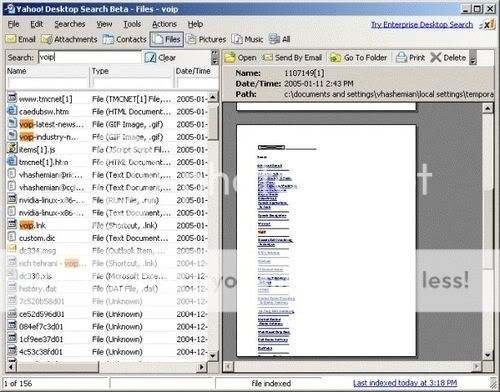Click Send By Email toolbar button
Viewport: 500px width, 392px height.
pyautogui.click(x=292, y=58)
